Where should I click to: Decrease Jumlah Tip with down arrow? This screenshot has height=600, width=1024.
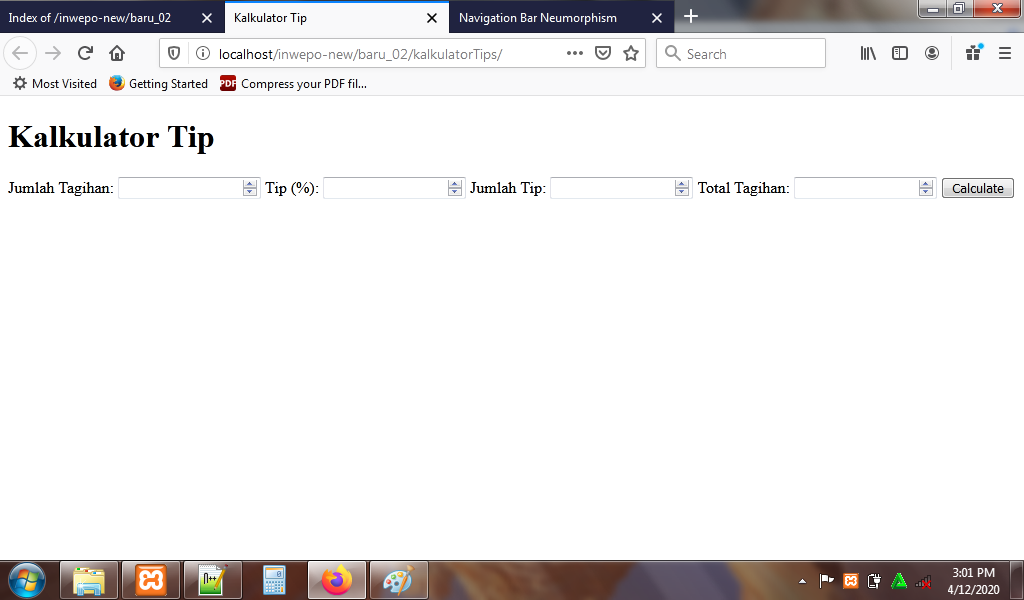pos(682,193)
